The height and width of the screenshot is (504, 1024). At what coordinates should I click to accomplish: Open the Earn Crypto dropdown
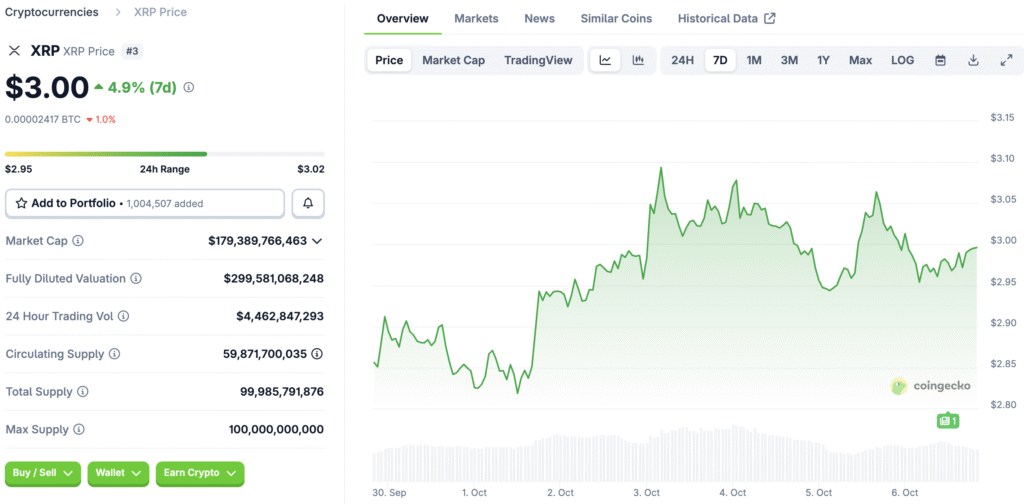pyautogui.click(x=200, y=472)
